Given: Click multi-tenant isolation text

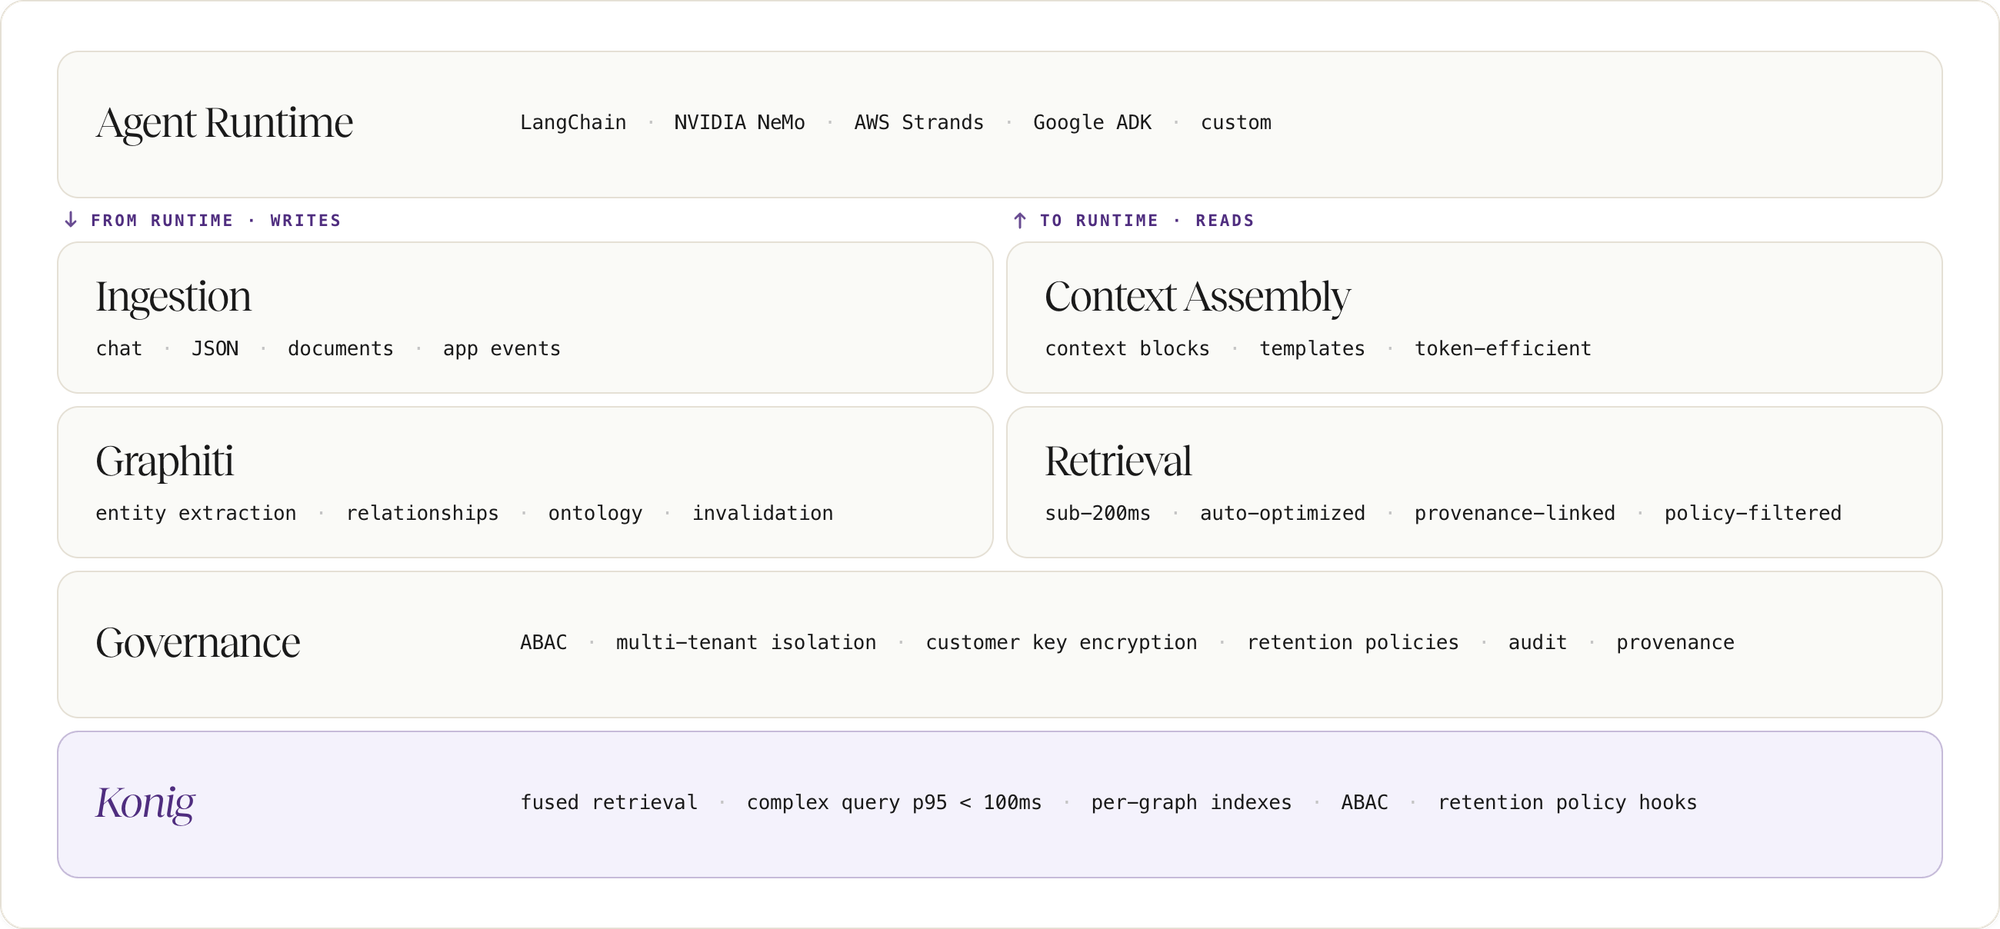Looking at the screenshot, I should 746,643.
